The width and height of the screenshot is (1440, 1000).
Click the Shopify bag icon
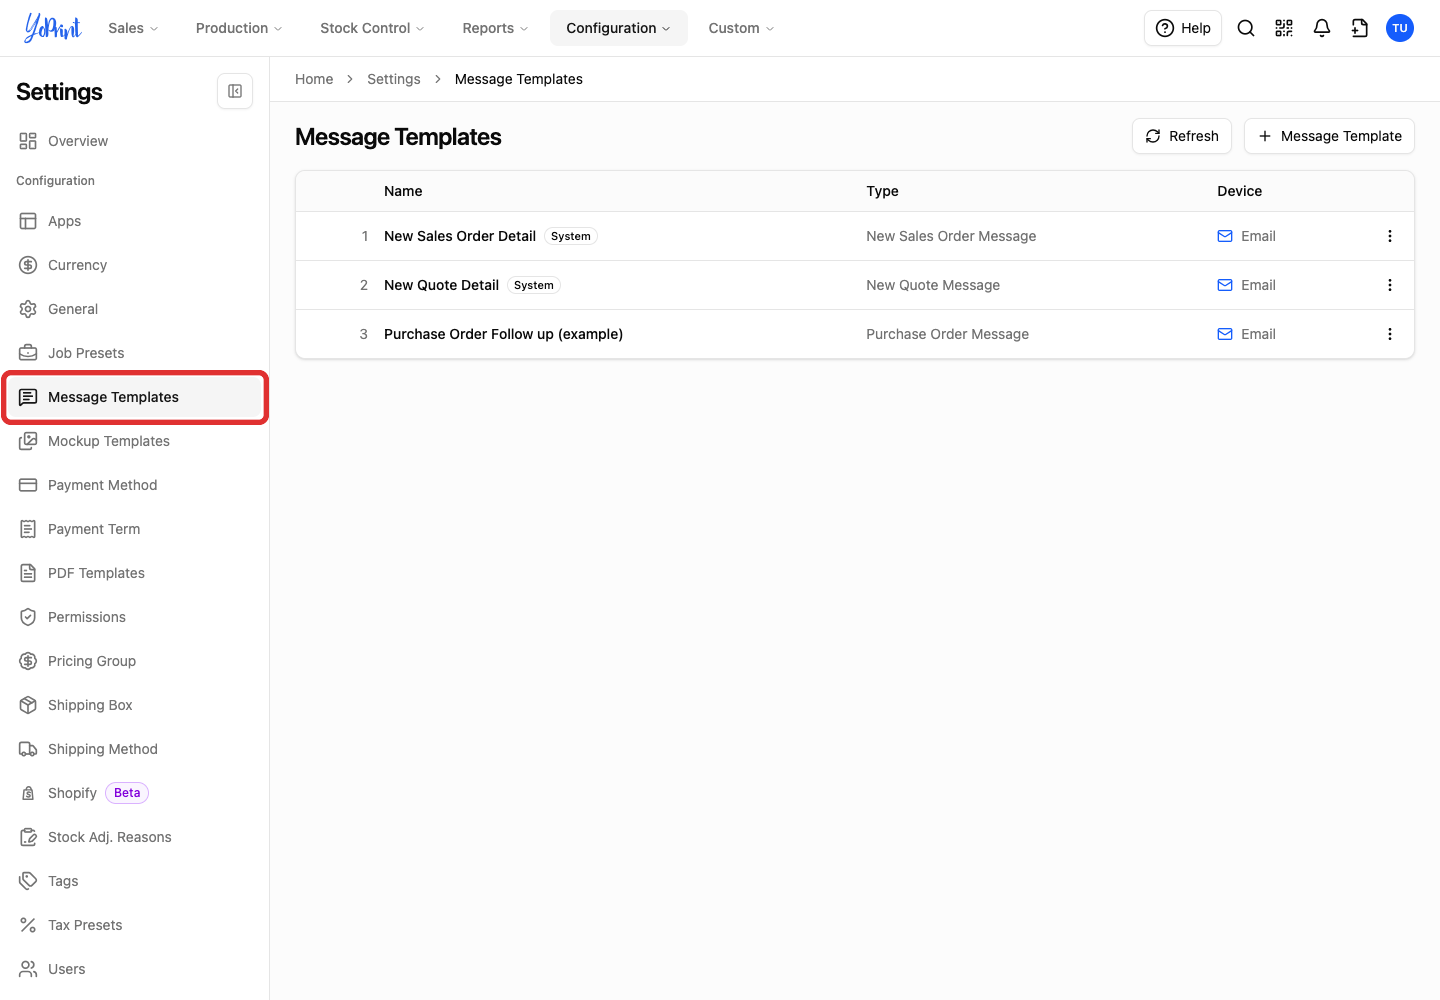(28, 793)
